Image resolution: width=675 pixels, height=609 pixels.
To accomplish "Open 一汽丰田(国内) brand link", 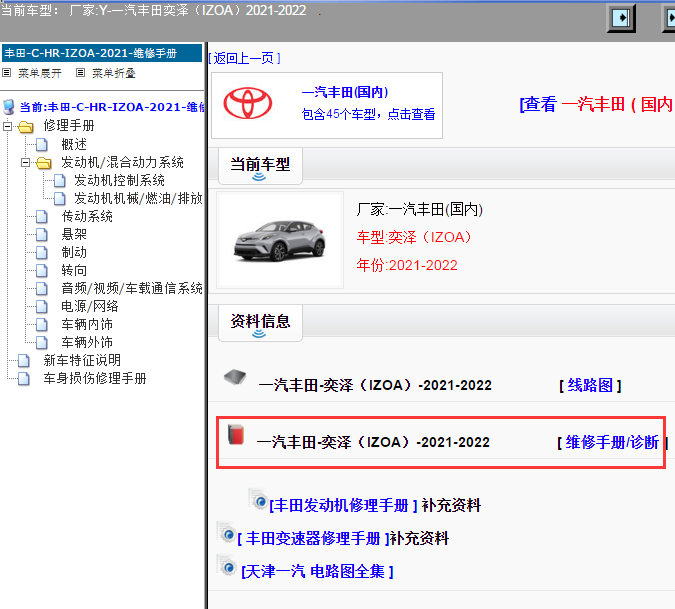I will pyautogui.click(x=345, y=92).
